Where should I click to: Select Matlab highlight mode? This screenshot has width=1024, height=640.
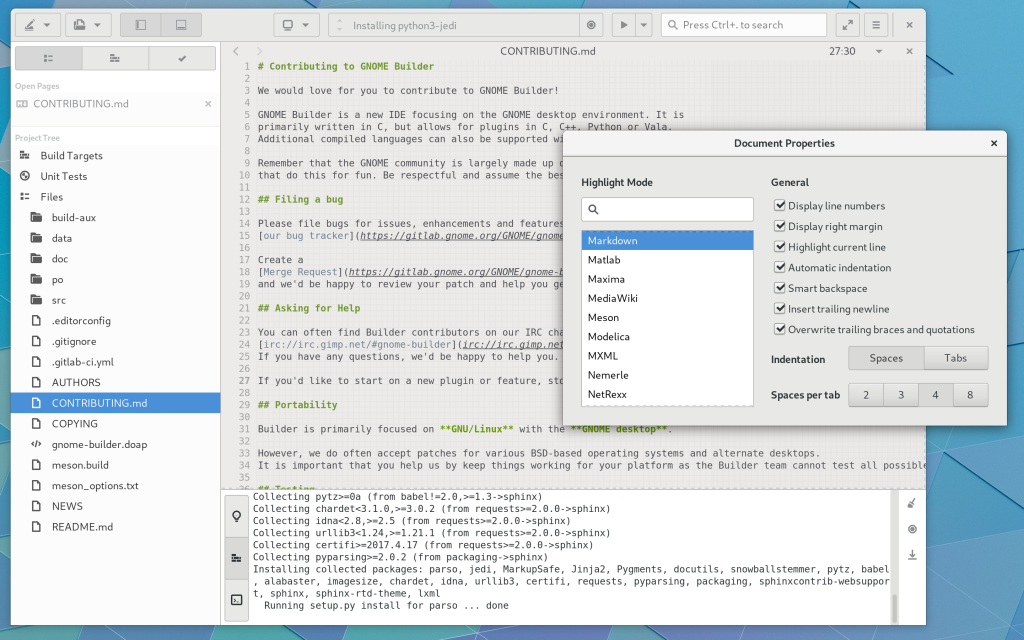[x=667, y=260]
